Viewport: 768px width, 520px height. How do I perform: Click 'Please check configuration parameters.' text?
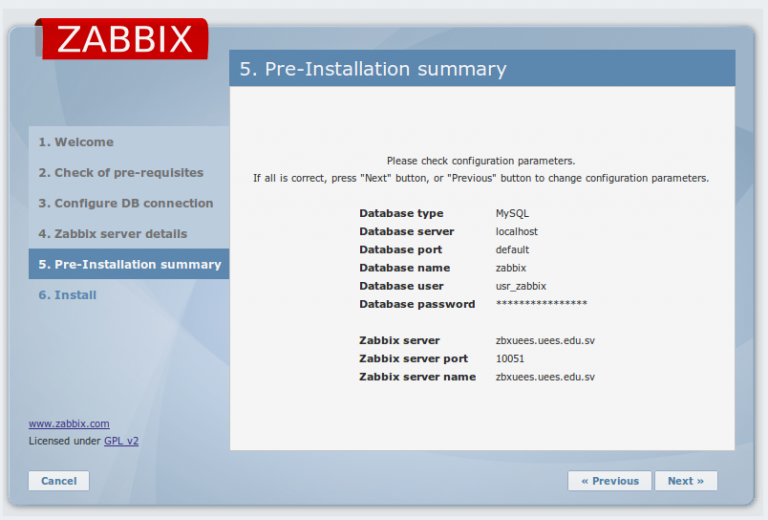pyautogui.click(x=481, y=161)
